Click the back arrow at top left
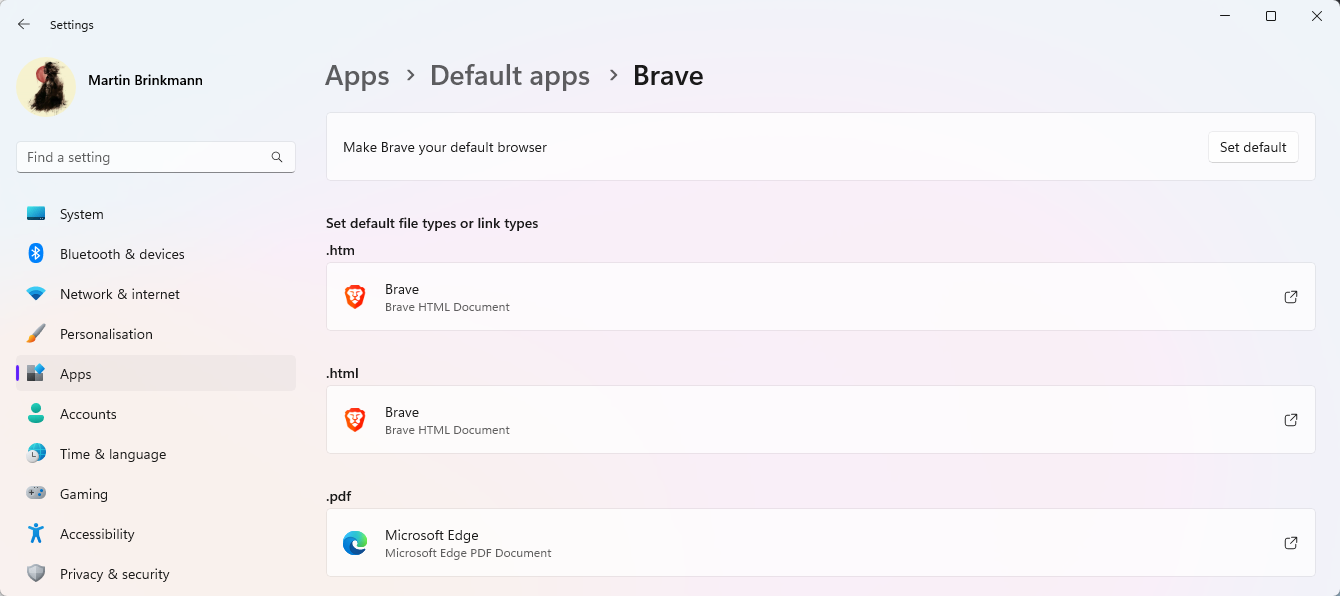Screen dimensions: 1340x596 coord(23,23)
